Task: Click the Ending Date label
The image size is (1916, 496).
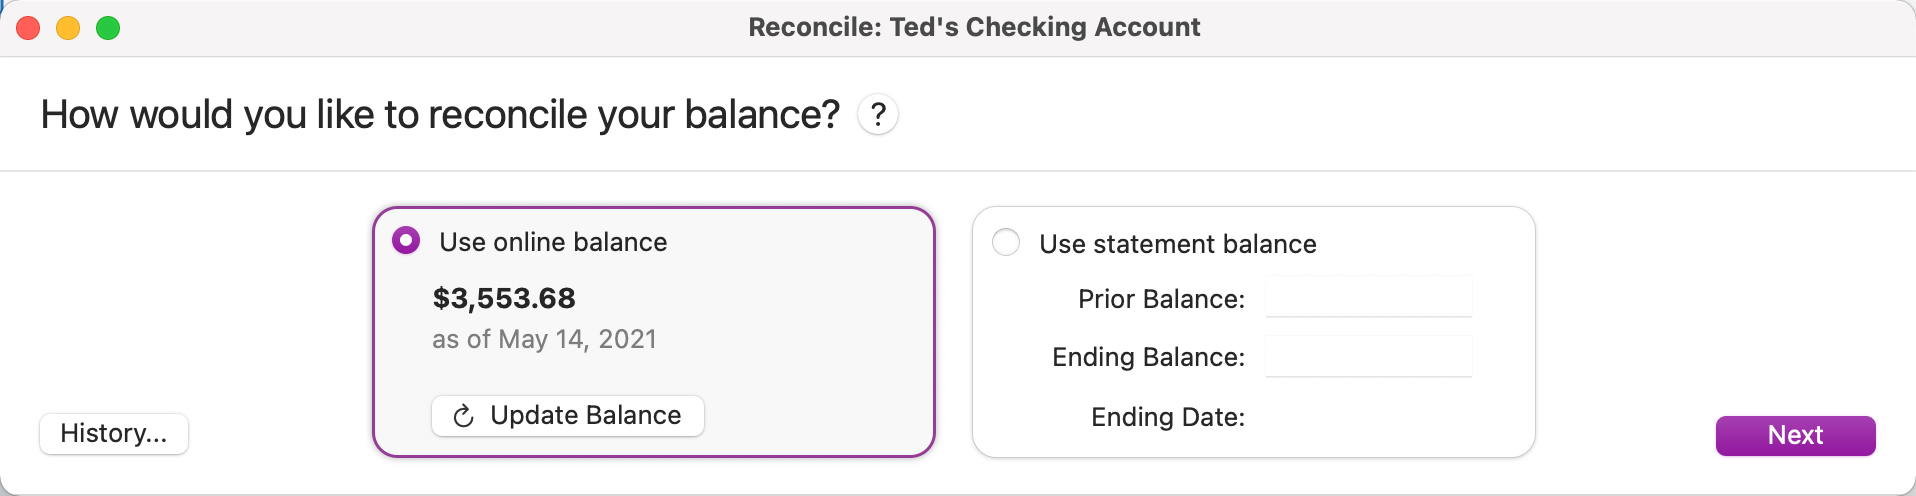Action: (1167, 417)
